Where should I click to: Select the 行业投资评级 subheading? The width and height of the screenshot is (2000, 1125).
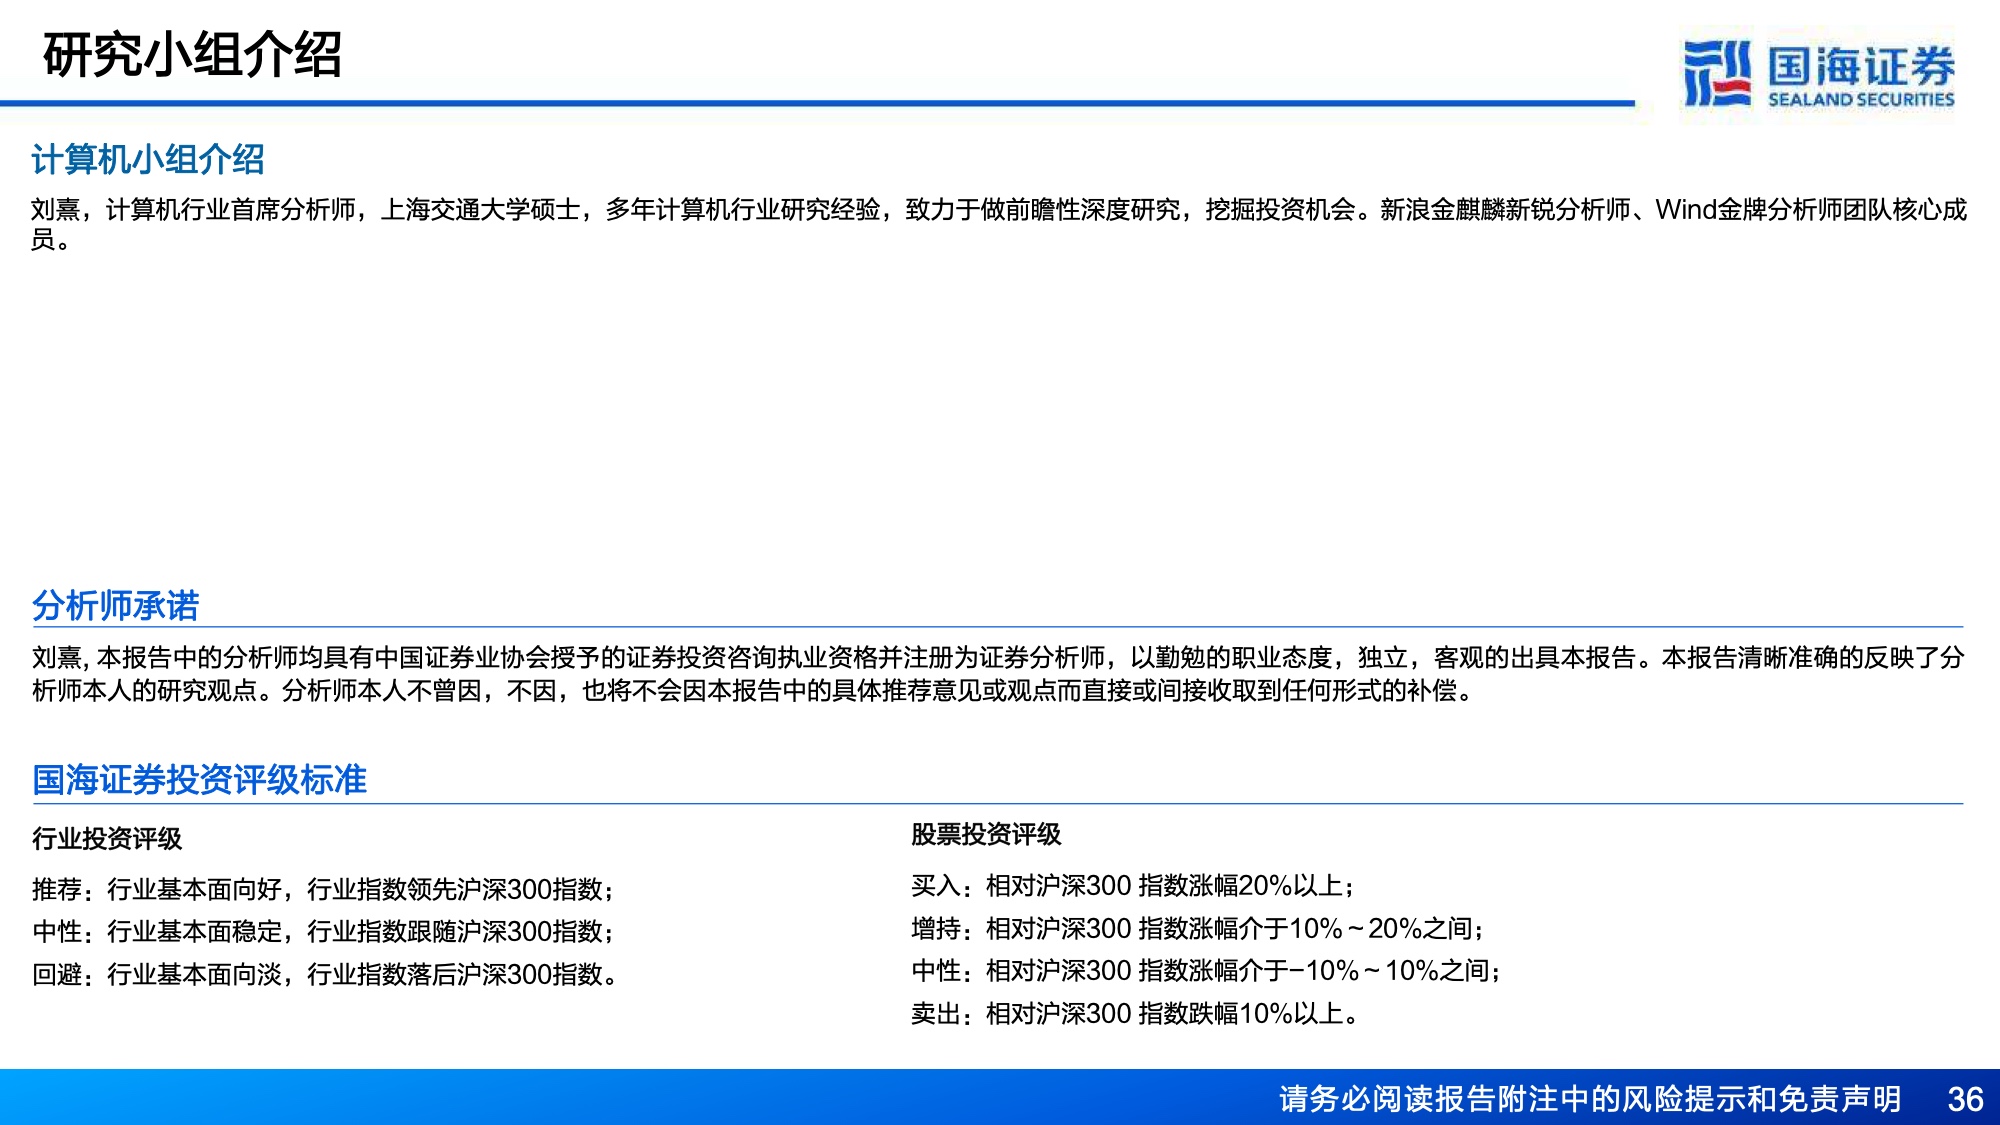pyautogui.click(x=107, y=838)
